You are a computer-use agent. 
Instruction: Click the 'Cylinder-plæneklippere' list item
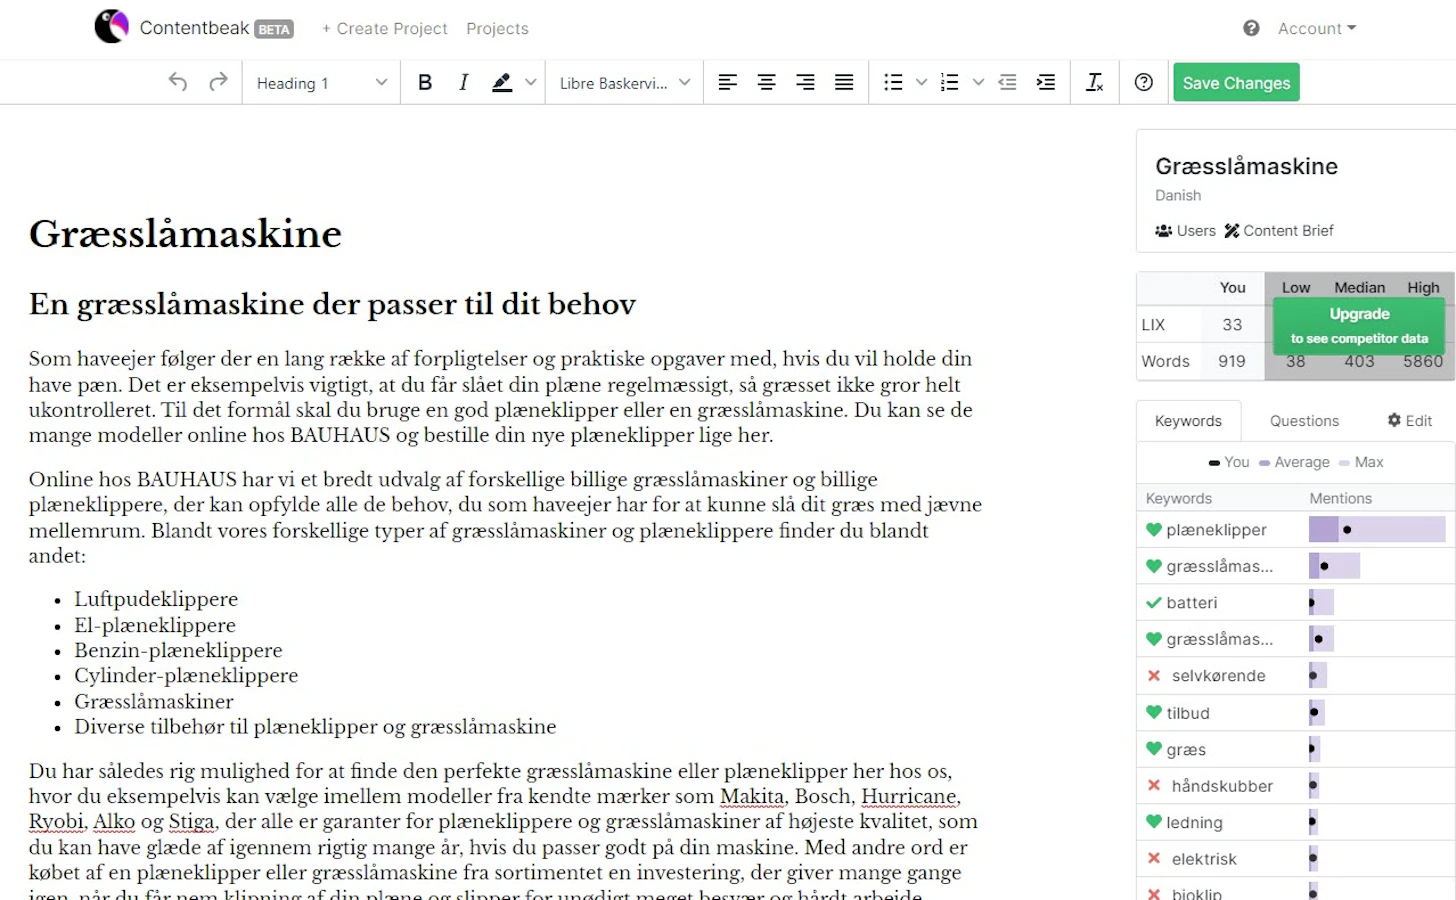click(x=186, y=676)
